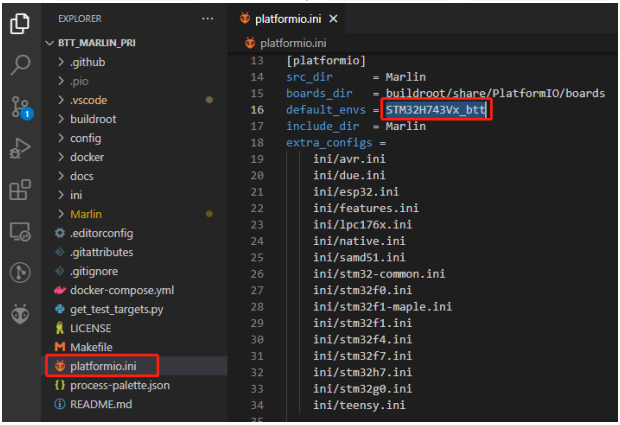Open the Search view icon

(x=20, y=65)
